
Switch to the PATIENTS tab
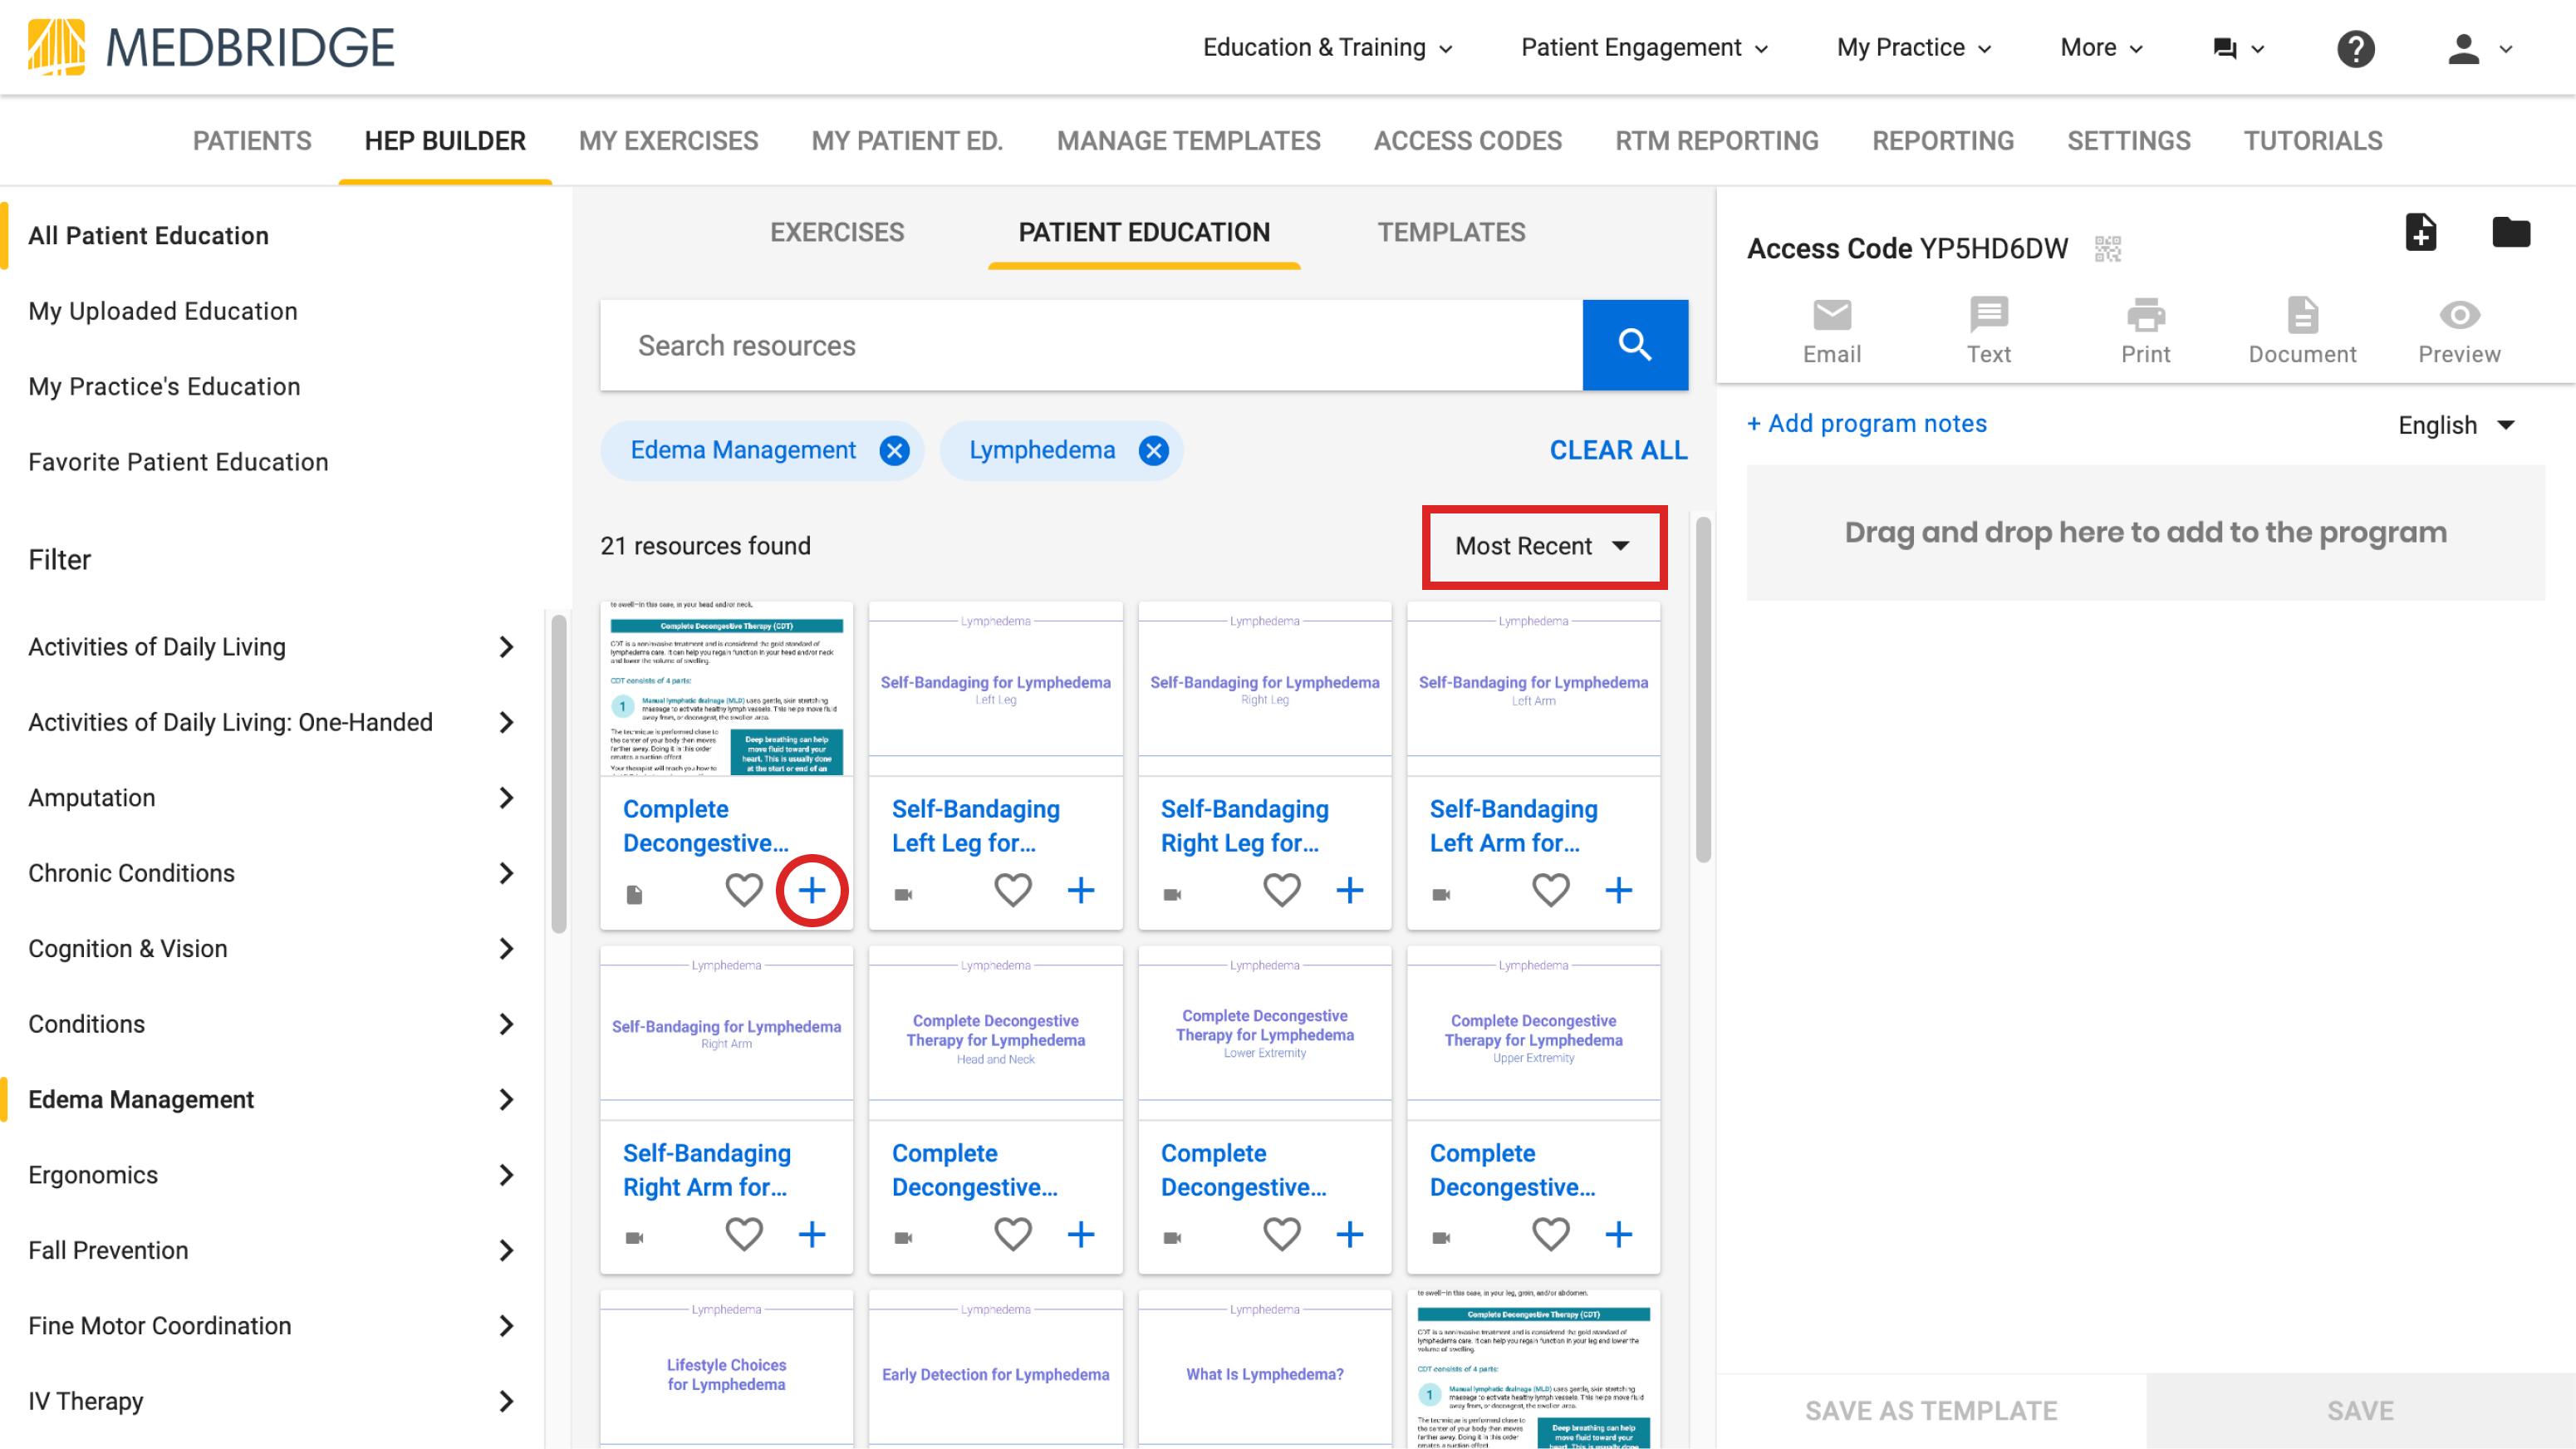pyautogui.click(x=252, y=141)
